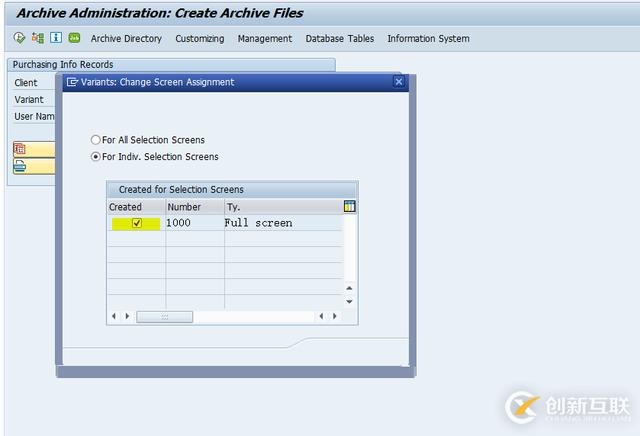Open the Information 'i' toolbar icon
640x436 pixels.
point(56,38)
